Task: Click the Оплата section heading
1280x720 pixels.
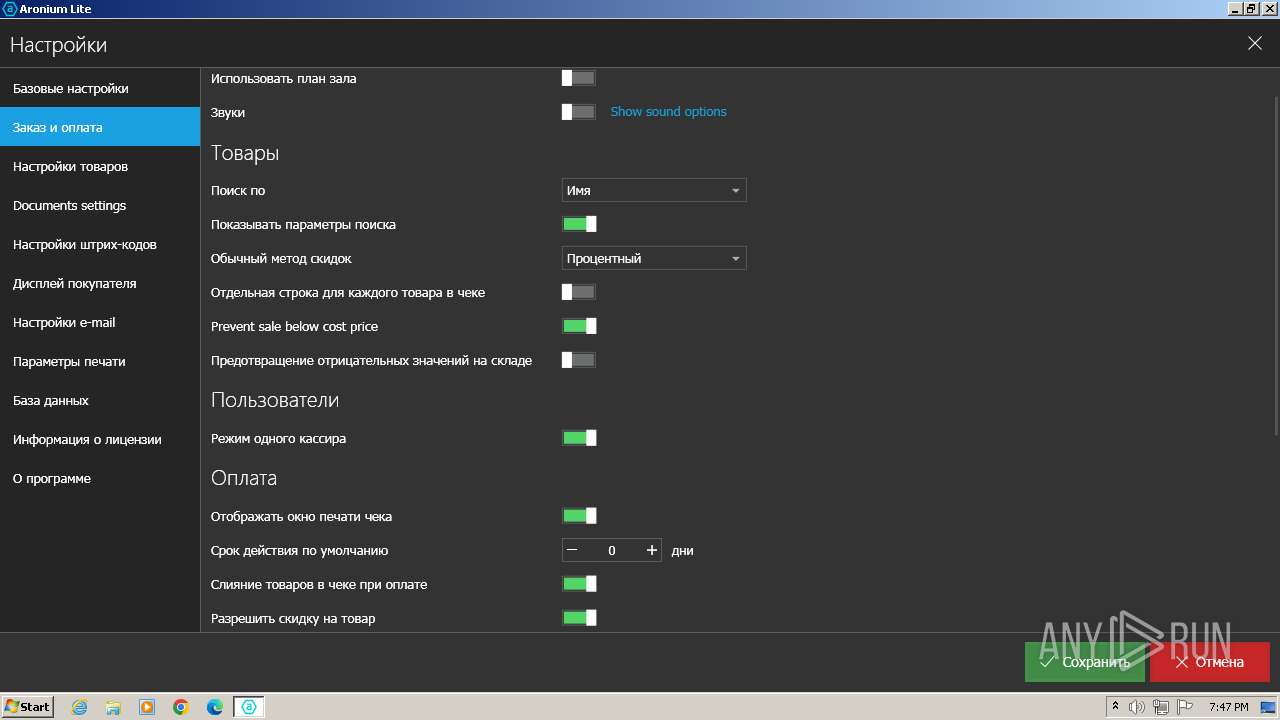Action: 244,478
